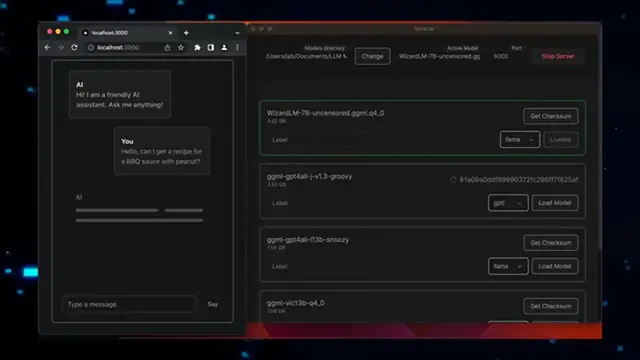Open model type dropdown for snoozy model
This screenshot has height=360, width=640.
(x=508, y=266)
